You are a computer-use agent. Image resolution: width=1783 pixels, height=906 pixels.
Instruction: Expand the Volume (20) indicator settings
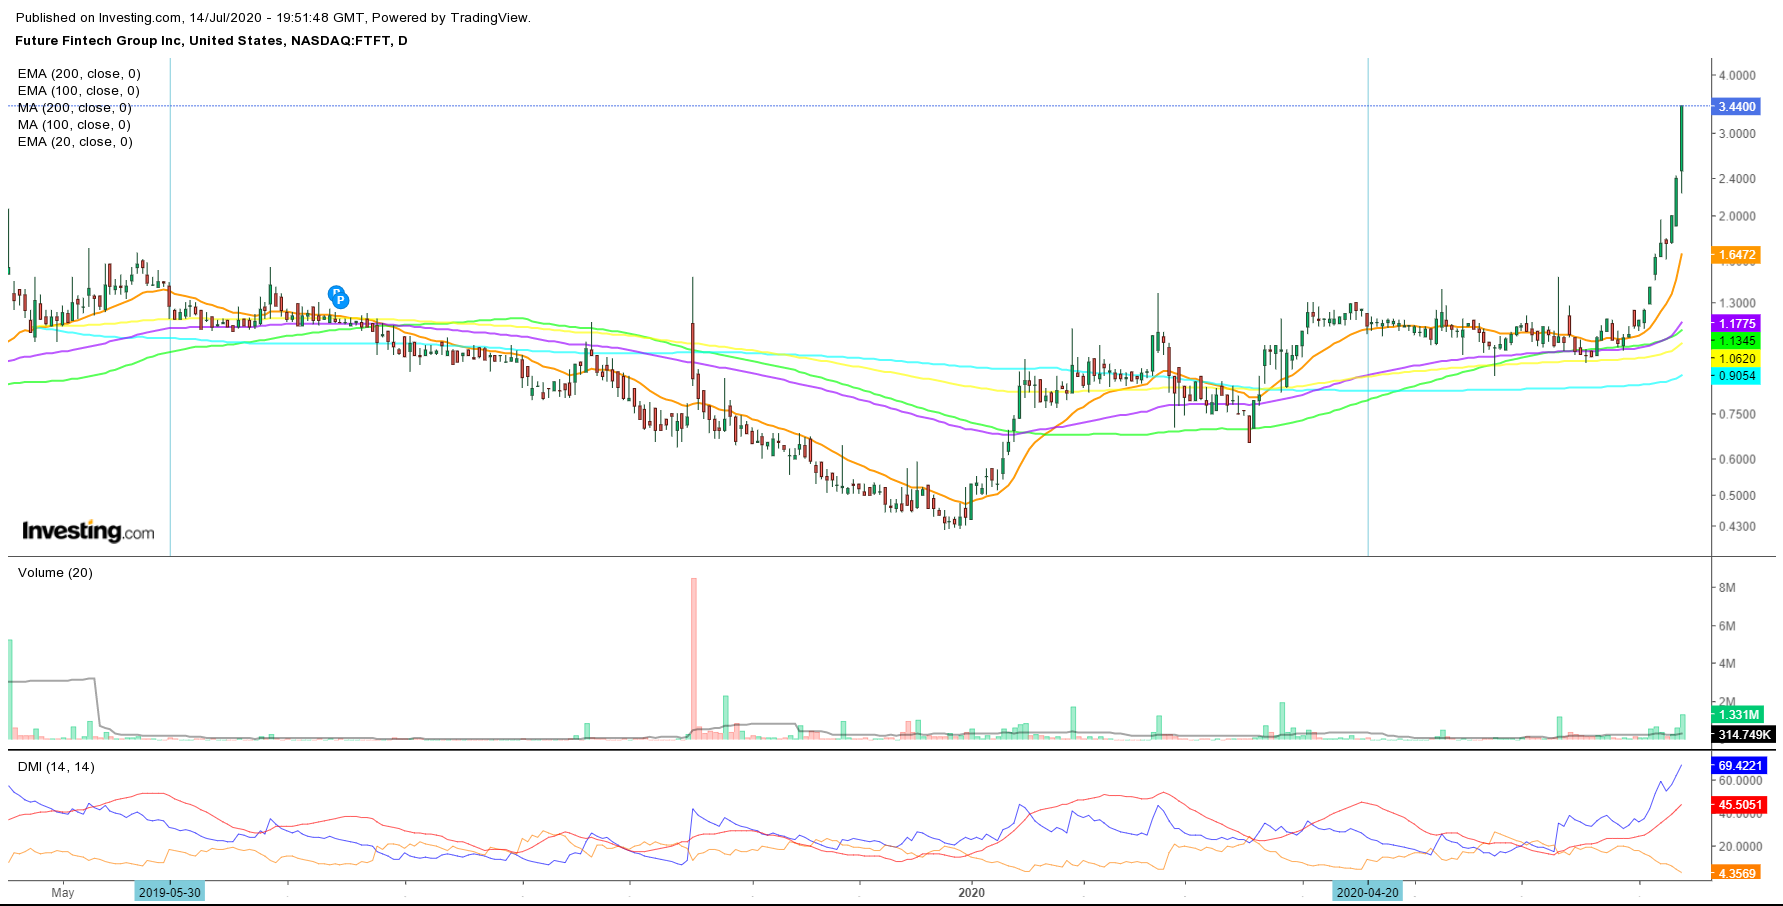(55, 572)
